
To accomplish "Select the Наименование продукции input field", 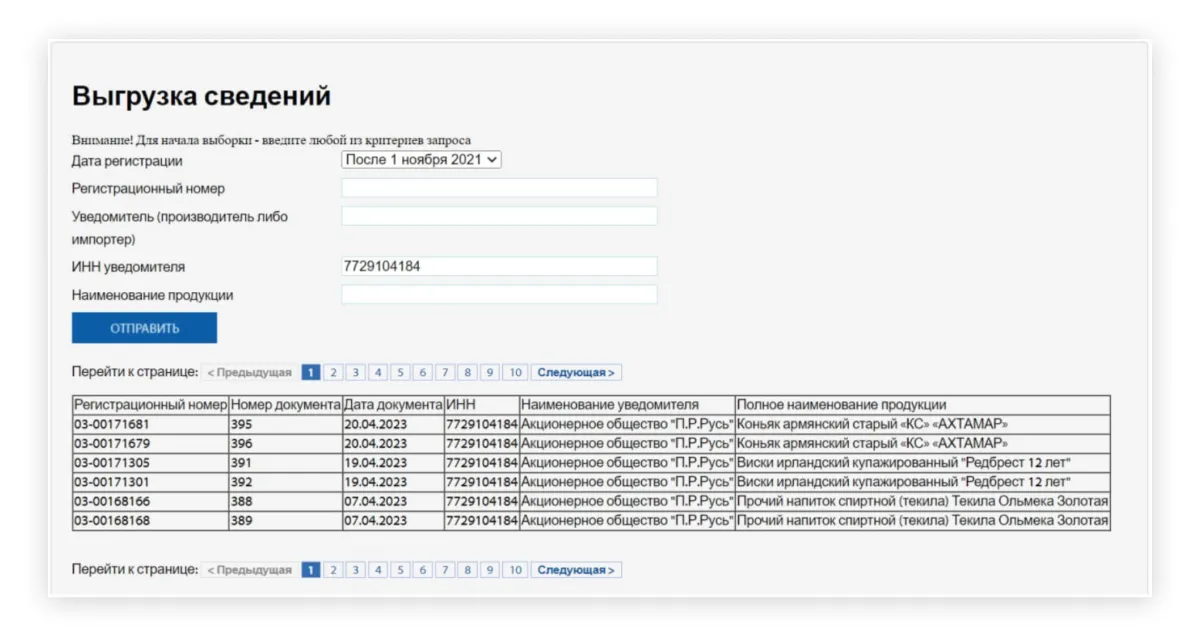I will pos(499,294).
